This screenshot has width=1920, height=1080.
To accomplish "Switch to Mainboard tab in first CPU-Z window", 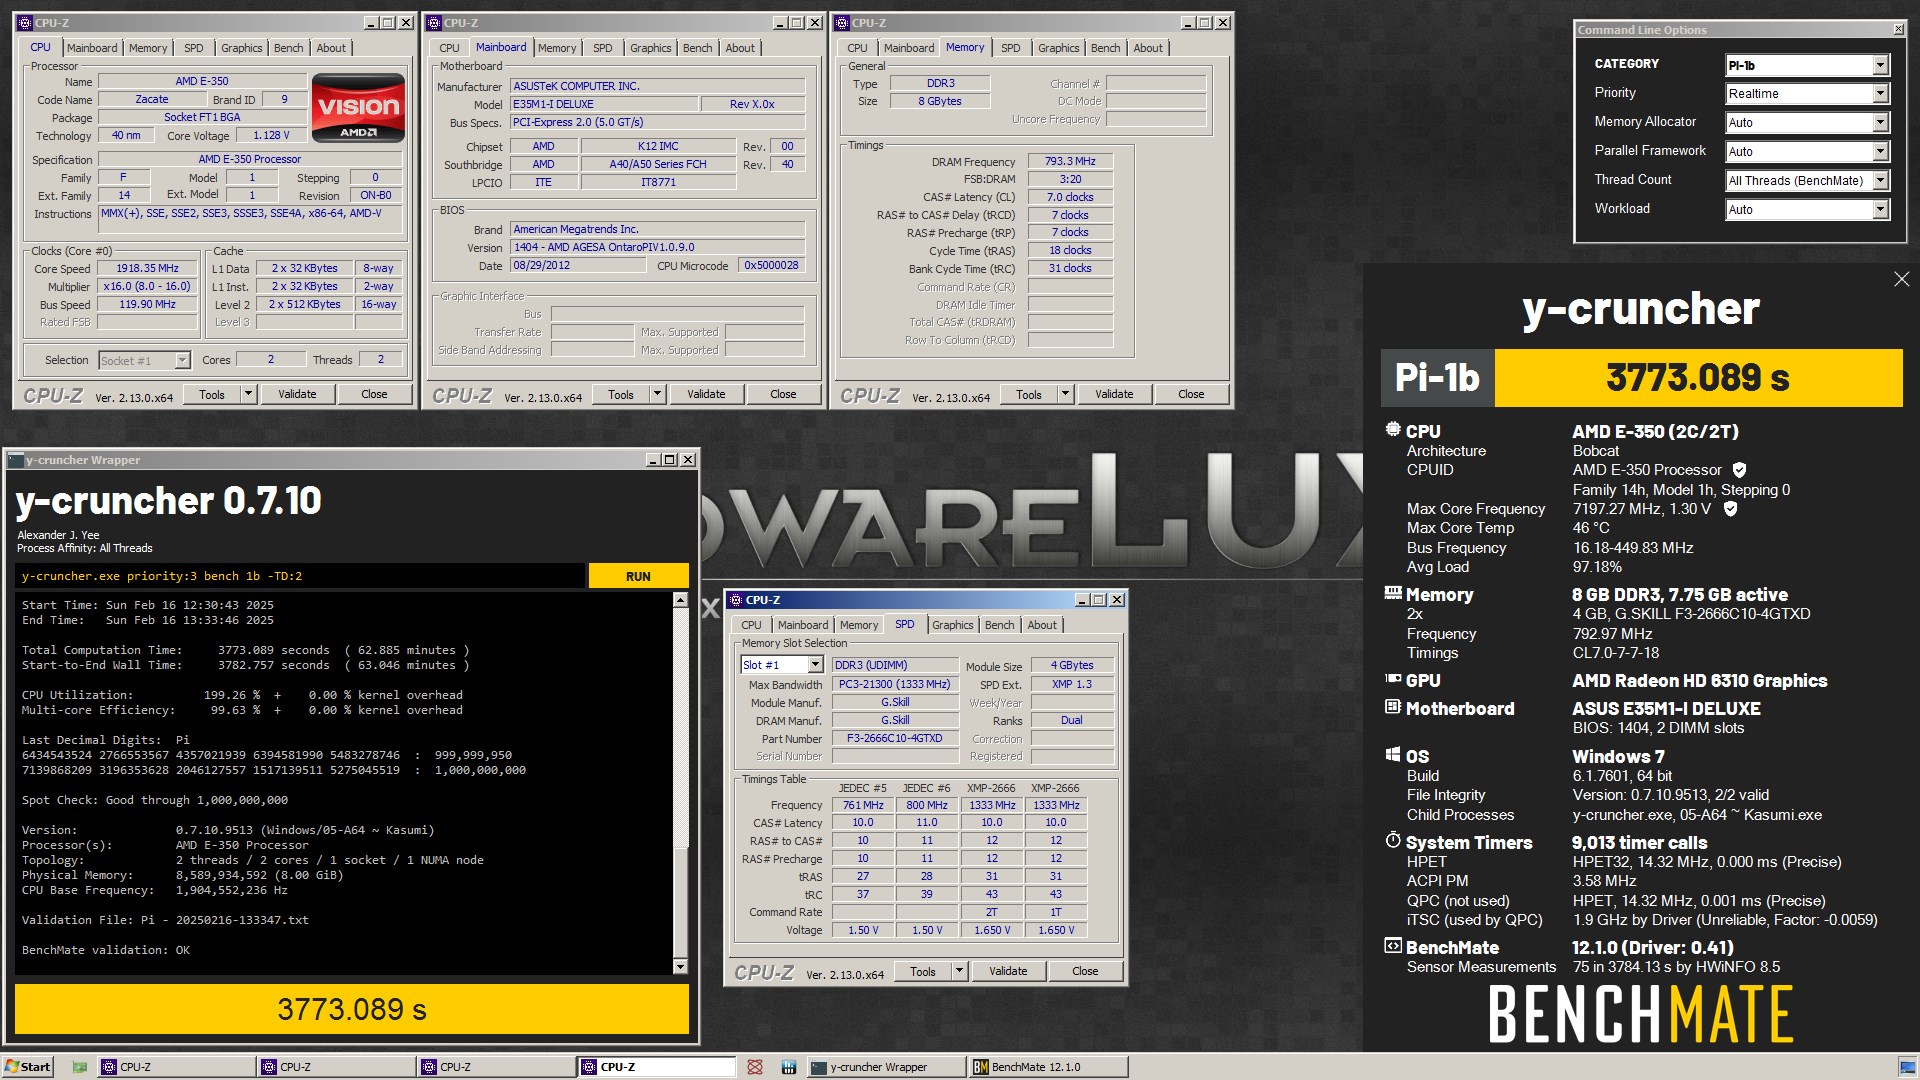I will point(92,48).
